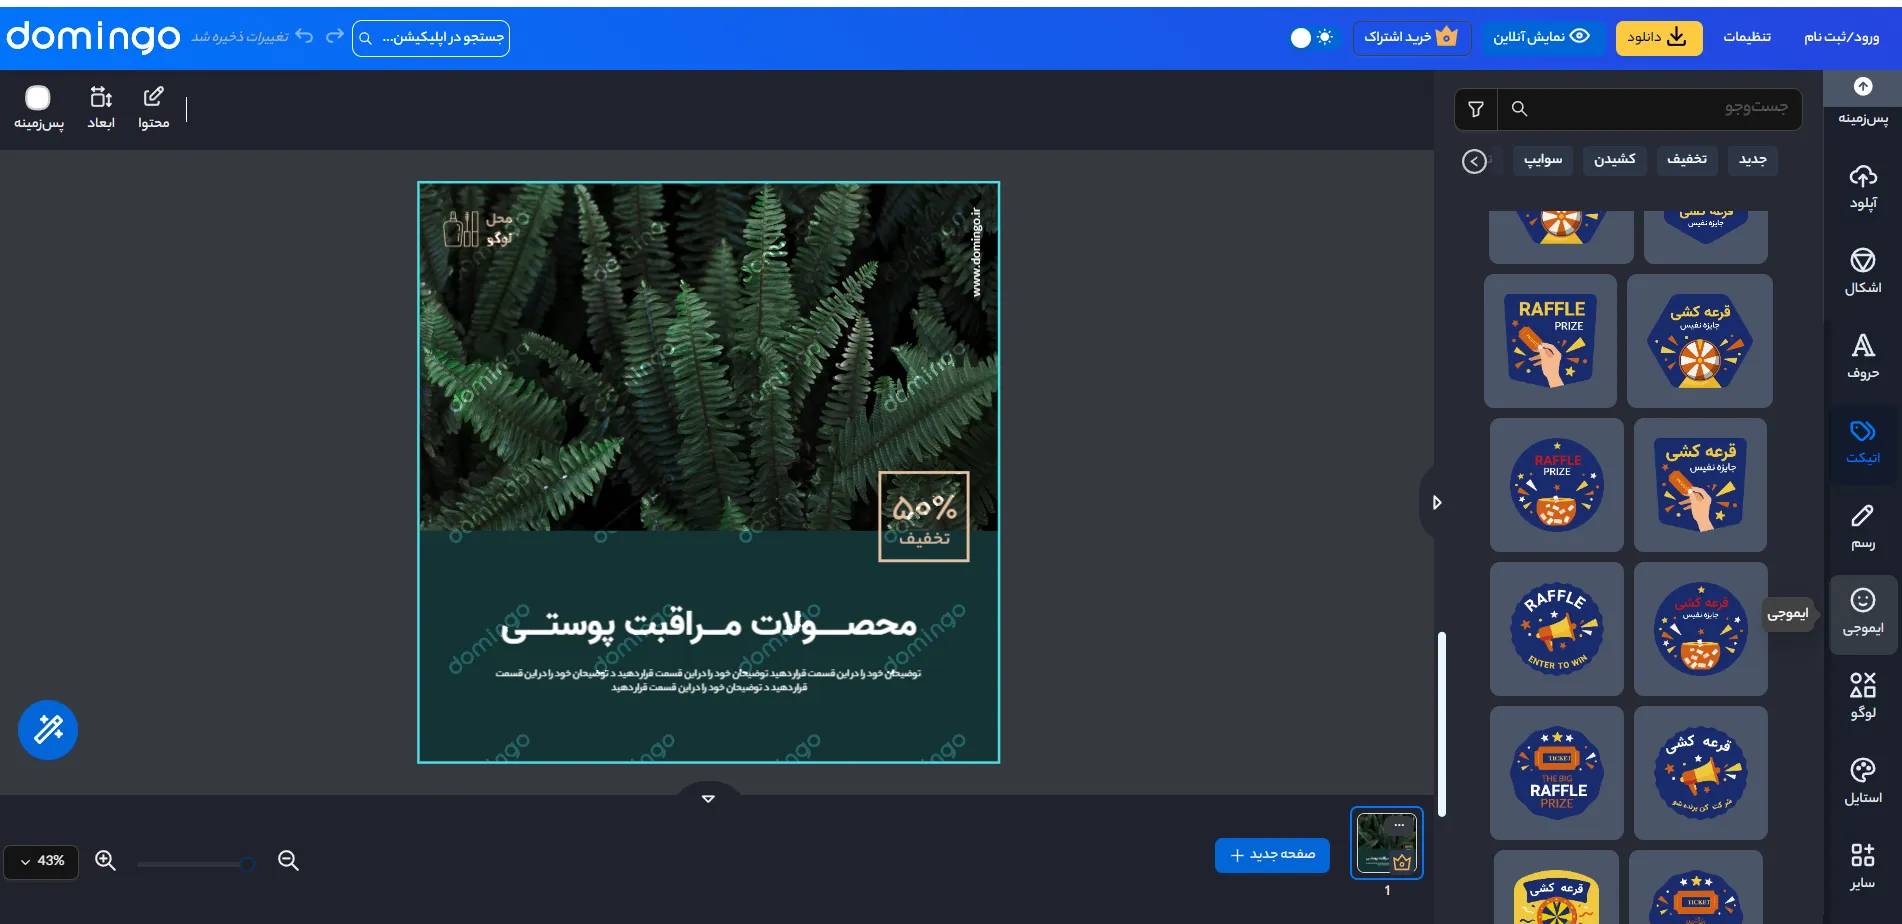The image size is (1902, 924).
Task: Open the Upload (آپلود) sidebar panel
Action: (x=1862, y=187)
